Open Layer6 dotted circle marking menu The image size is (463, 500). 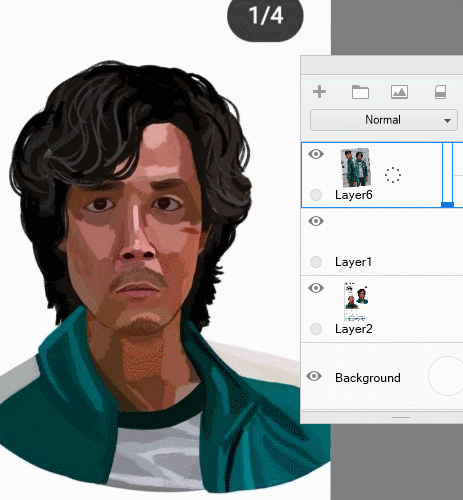pyautogui.click(x=393, y=175)
